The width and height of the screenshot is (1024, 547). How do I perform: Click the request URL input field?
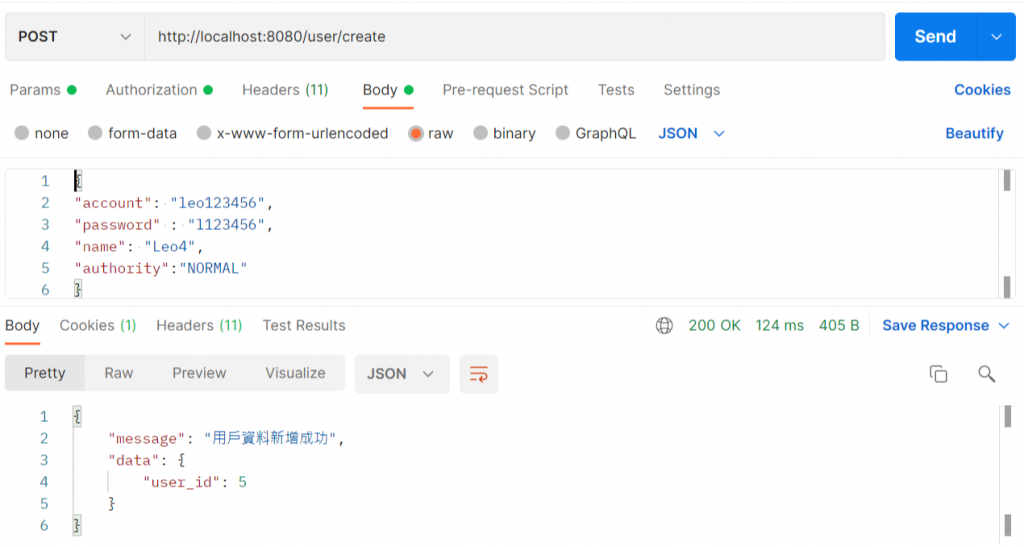point(515,37)
